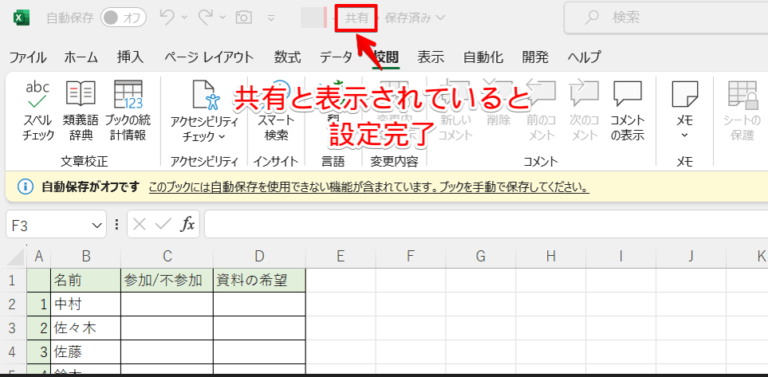Expand the Name Box dropdown arrow

[96, 225]
